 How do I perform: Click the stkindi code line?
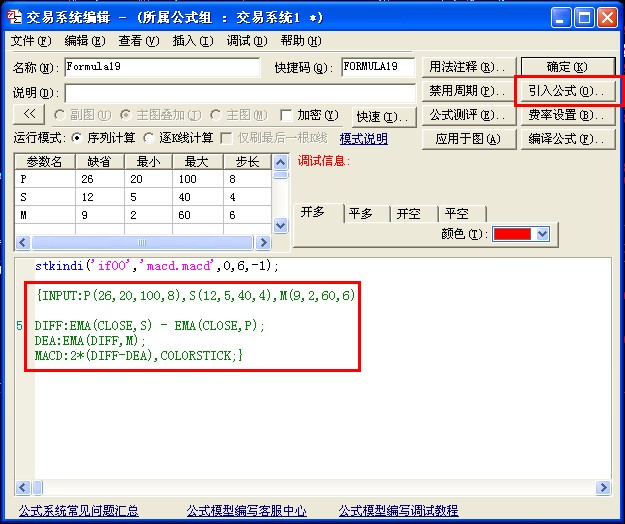point(157,266)
